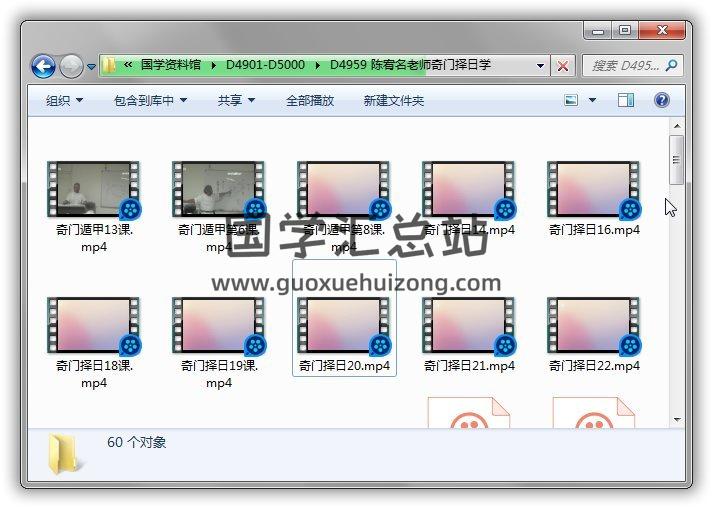The height and width of the screenshot is (509, 713).
Task: Toggle the preview pane
Action: click(626, 101)
